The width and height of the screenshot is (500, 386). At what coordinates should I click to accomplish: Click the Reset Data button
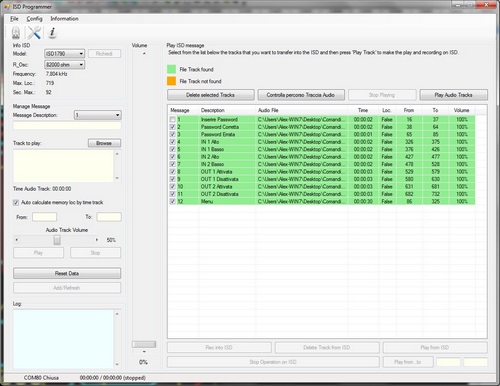click(x=67, y=273)
